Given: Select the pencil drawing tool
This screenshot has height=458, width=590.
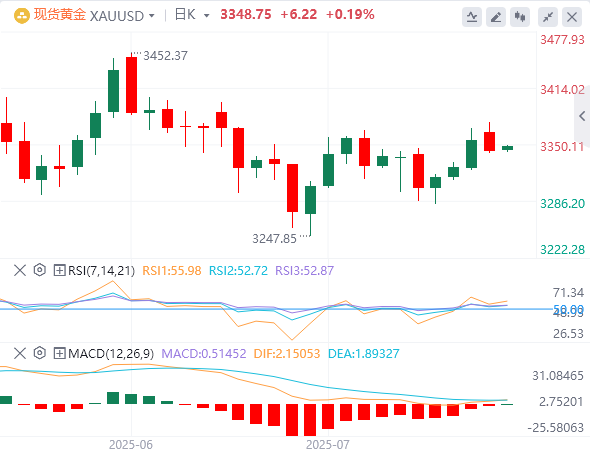Looking at the screenshot, I should pos(496,17).
